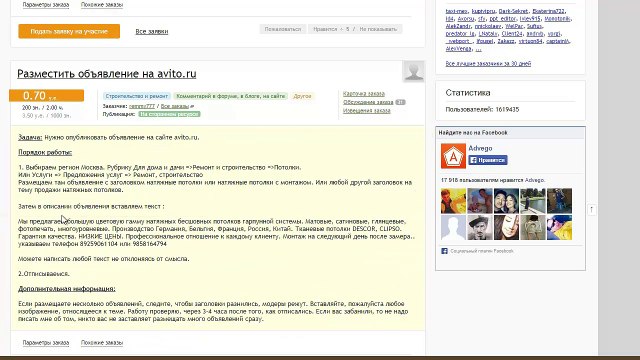Open user link 'AlekZandr' in sidebar

[458, 26]
